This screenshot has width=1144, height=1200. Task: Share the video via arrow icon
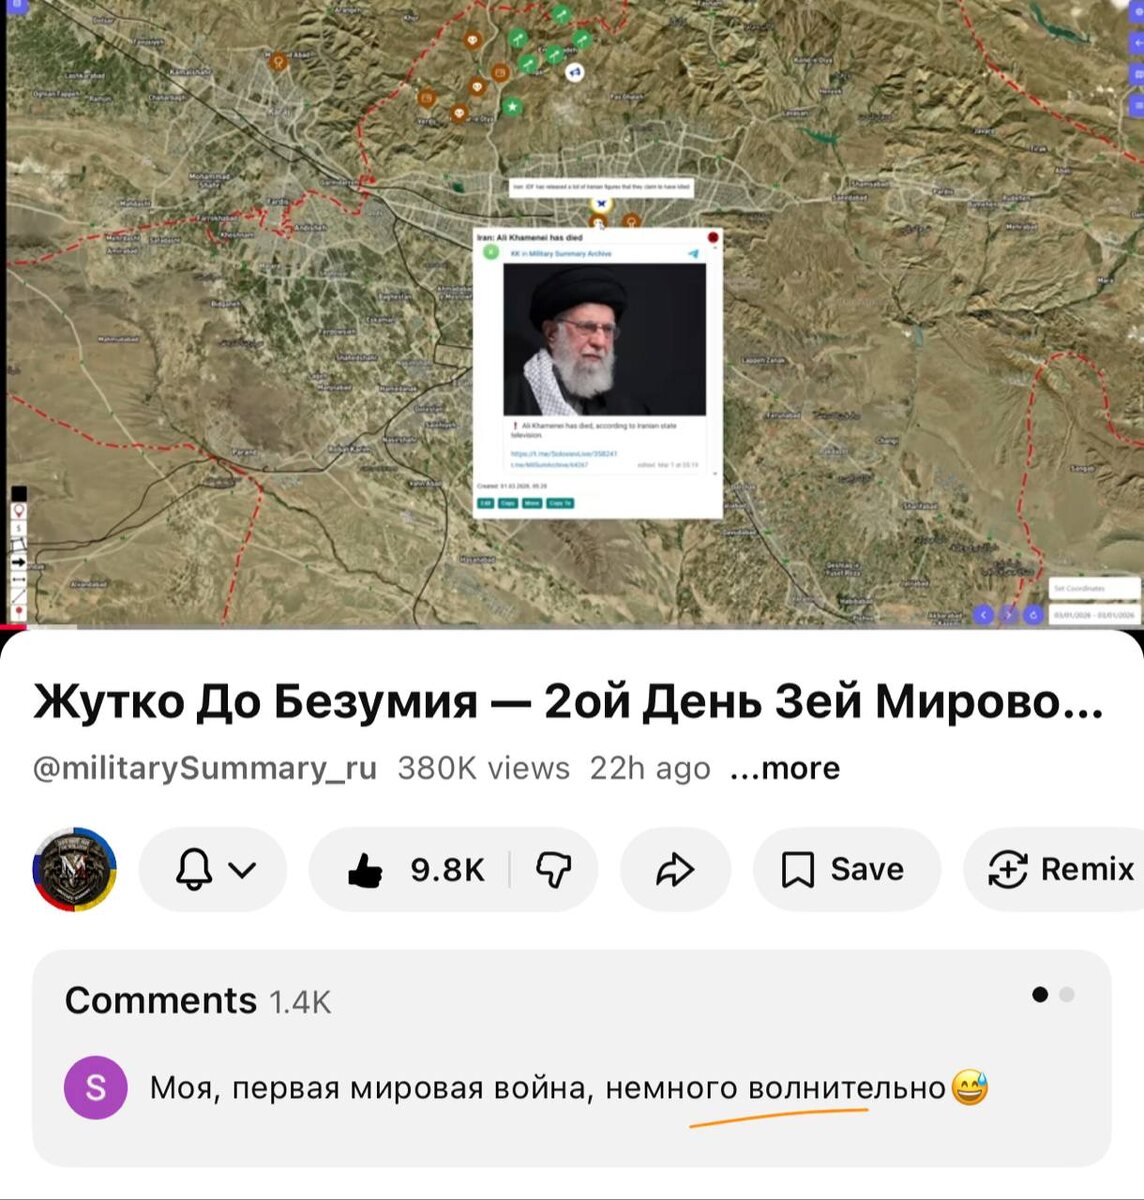click(x=675, y=870)
